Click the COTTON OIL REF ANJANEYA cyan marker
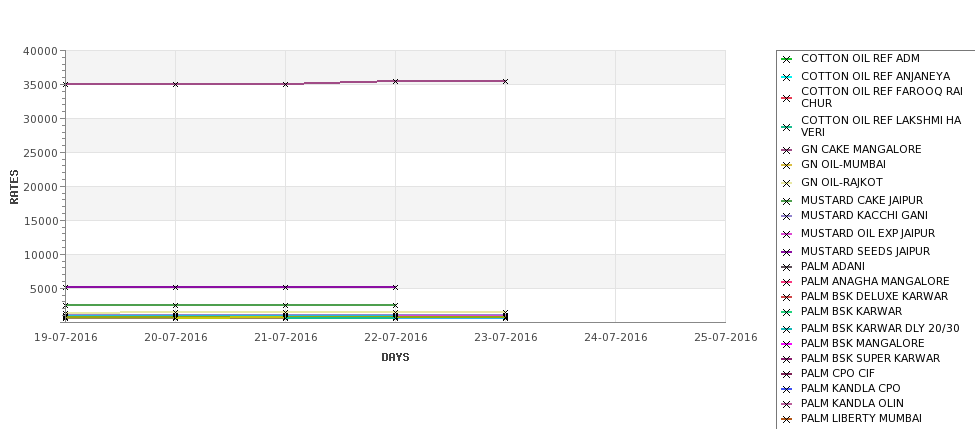The width and height of the screenshot is (975, 429). click(786, 78)
